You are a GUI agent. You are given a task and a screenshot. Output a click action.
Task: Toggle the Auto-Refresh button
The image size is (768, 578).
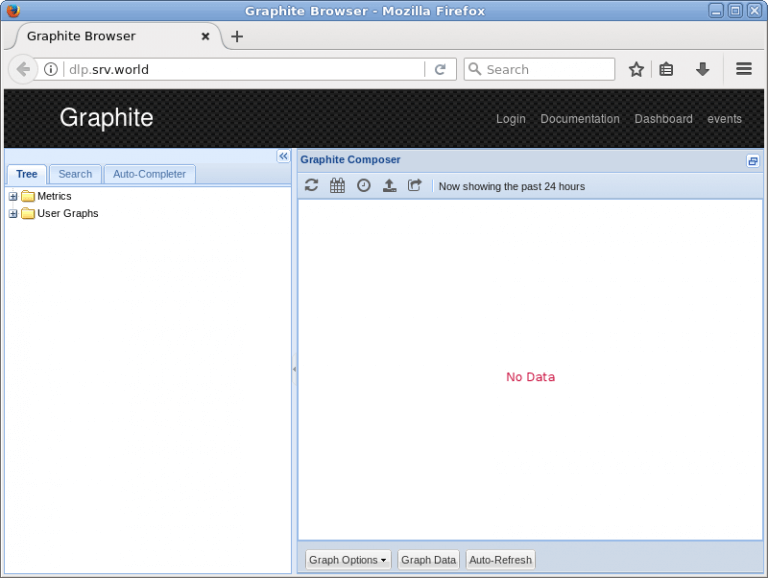click(x=501, y=560)
